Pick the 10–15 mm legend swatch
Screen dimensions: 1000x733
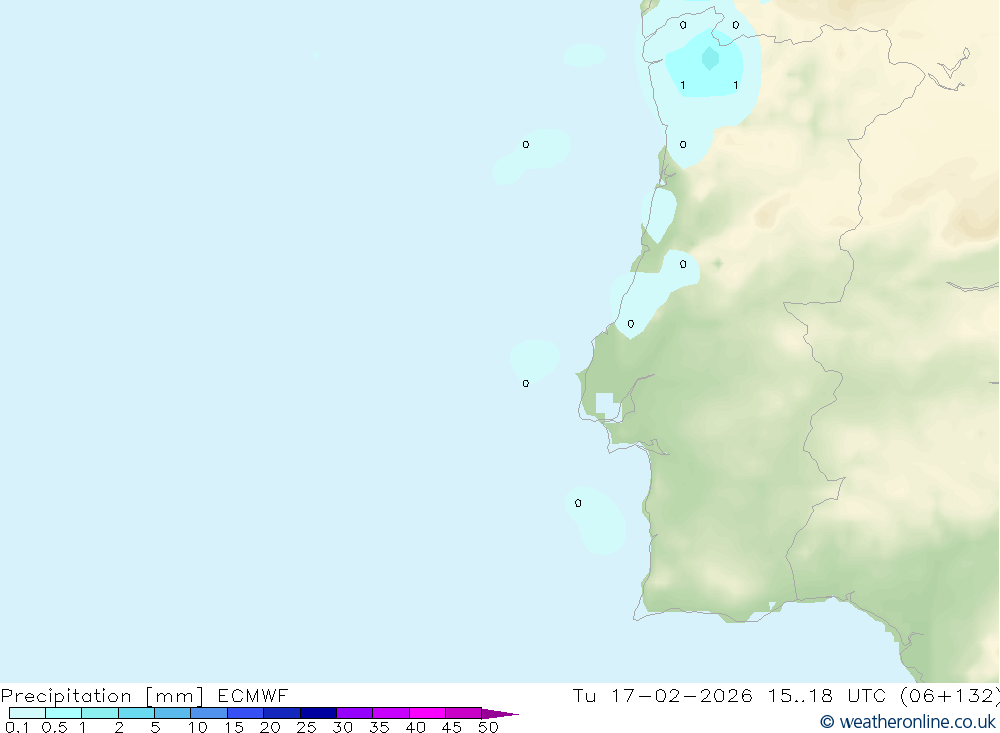(x=209, y=713)
